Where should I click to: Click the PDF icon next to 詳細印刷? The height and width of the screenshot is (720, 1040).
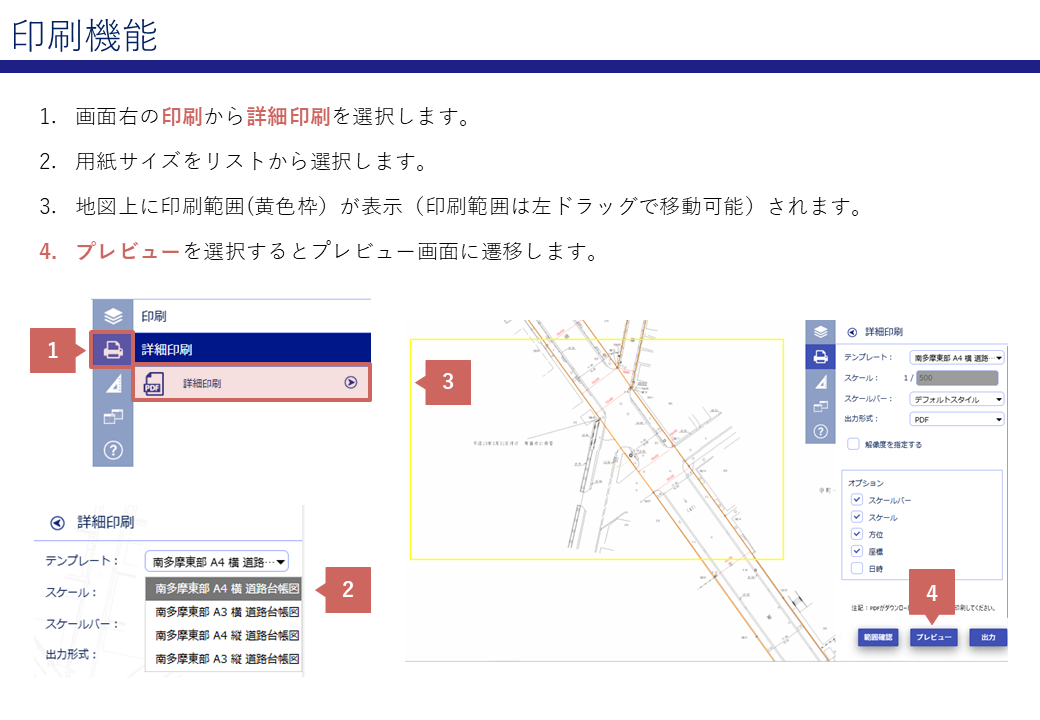153,382
